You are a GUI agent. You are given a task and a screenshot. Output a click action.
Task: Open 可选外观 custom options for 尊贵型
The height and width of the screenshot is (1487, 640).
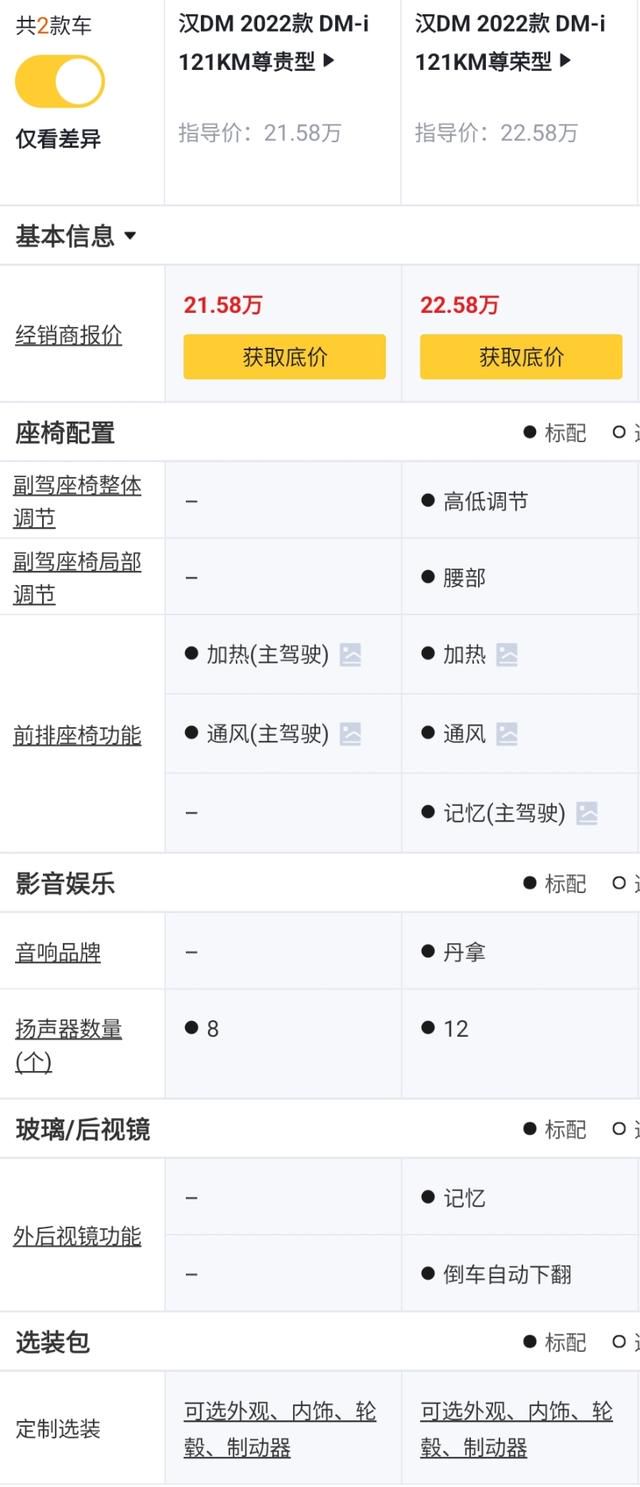(280, 1430)
